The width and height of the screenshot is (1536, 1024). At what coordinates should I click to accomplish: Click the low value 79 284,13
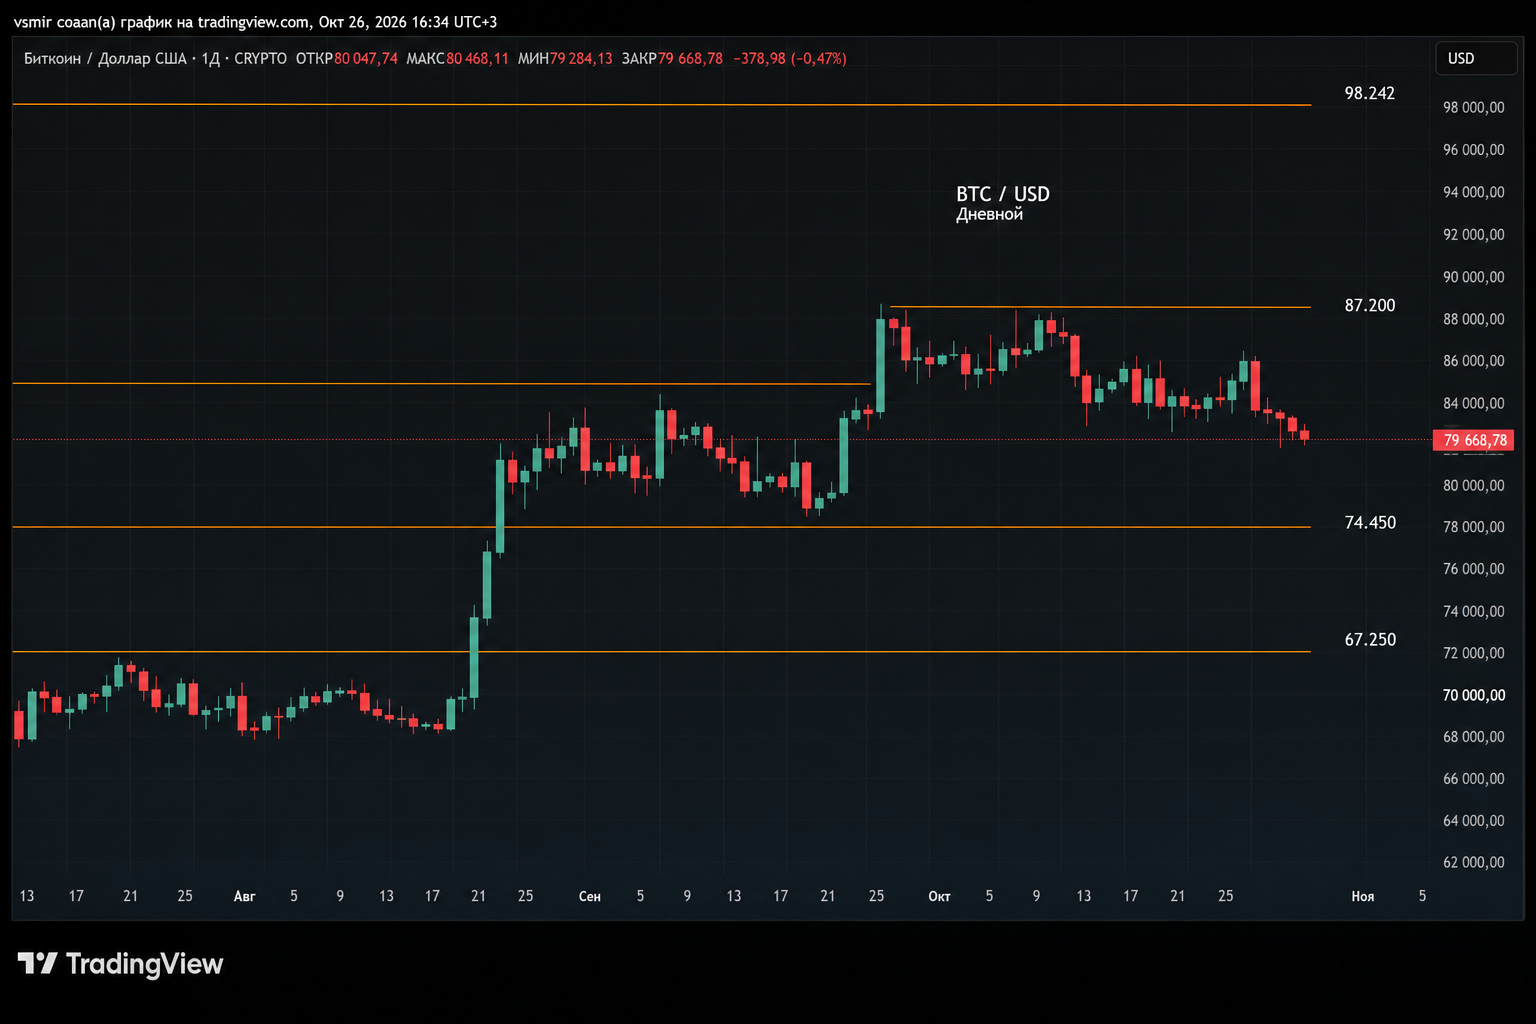click(581, 58)
